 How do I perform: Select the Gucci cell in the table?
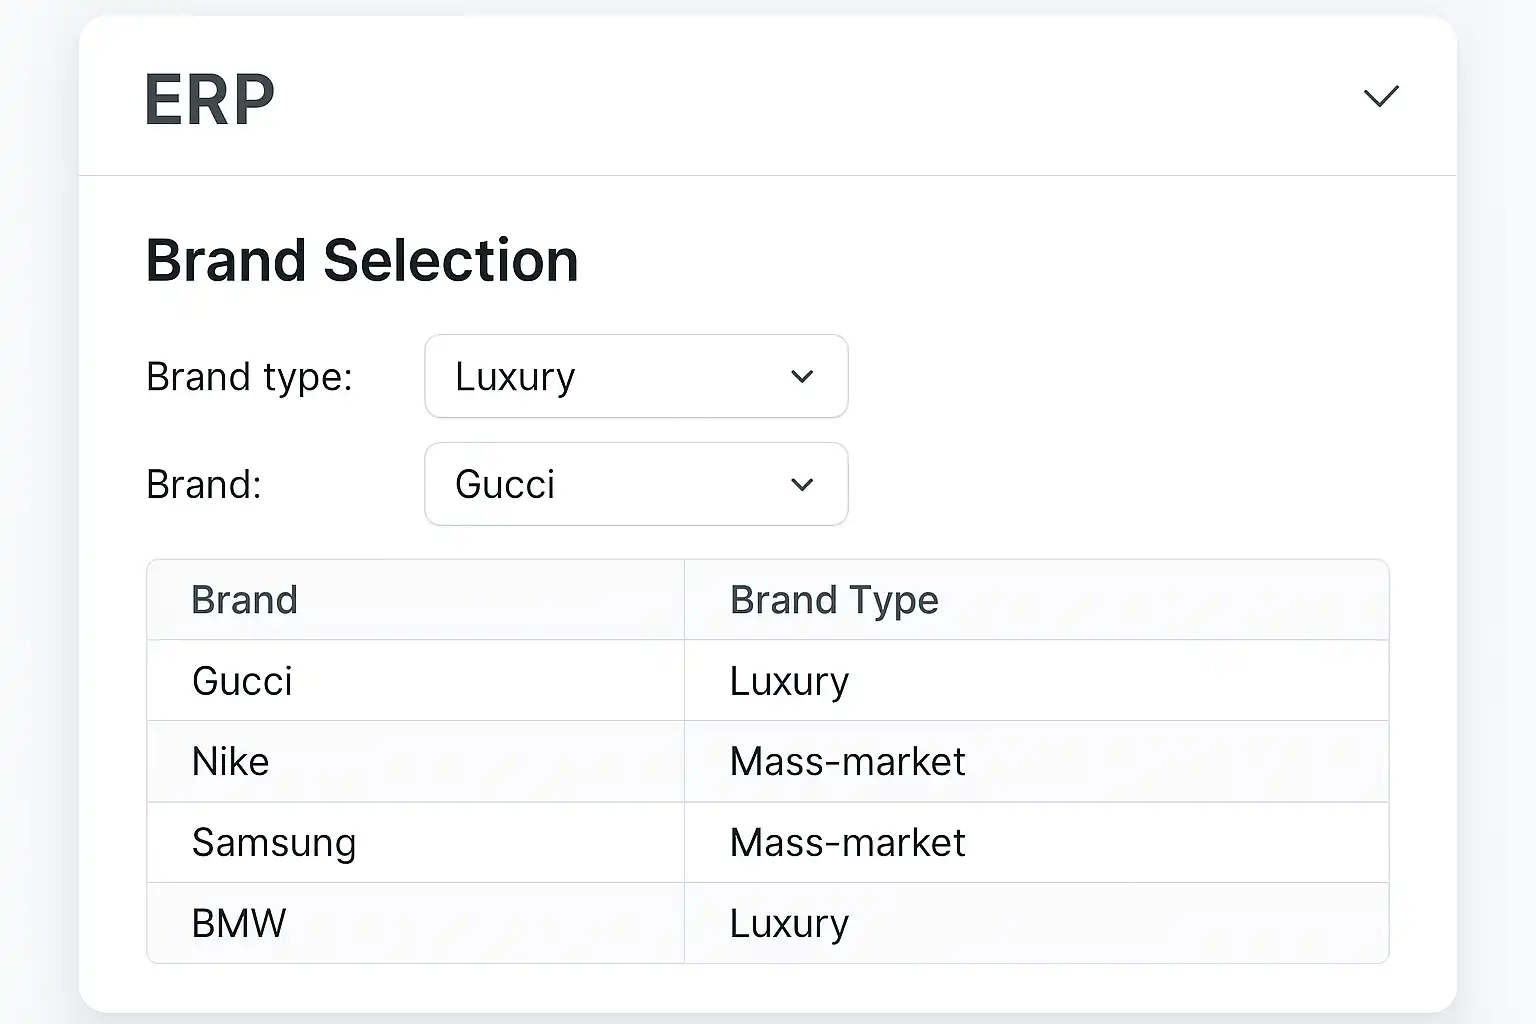click(x=242, y=681)
